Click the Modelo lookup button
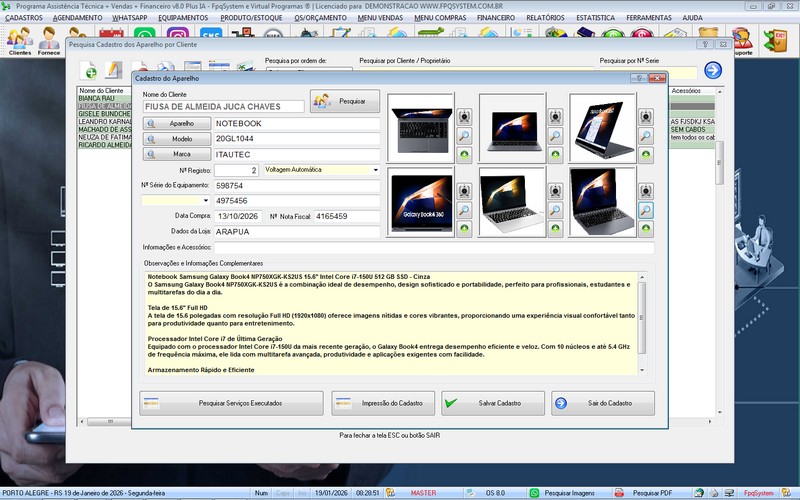 177,139
